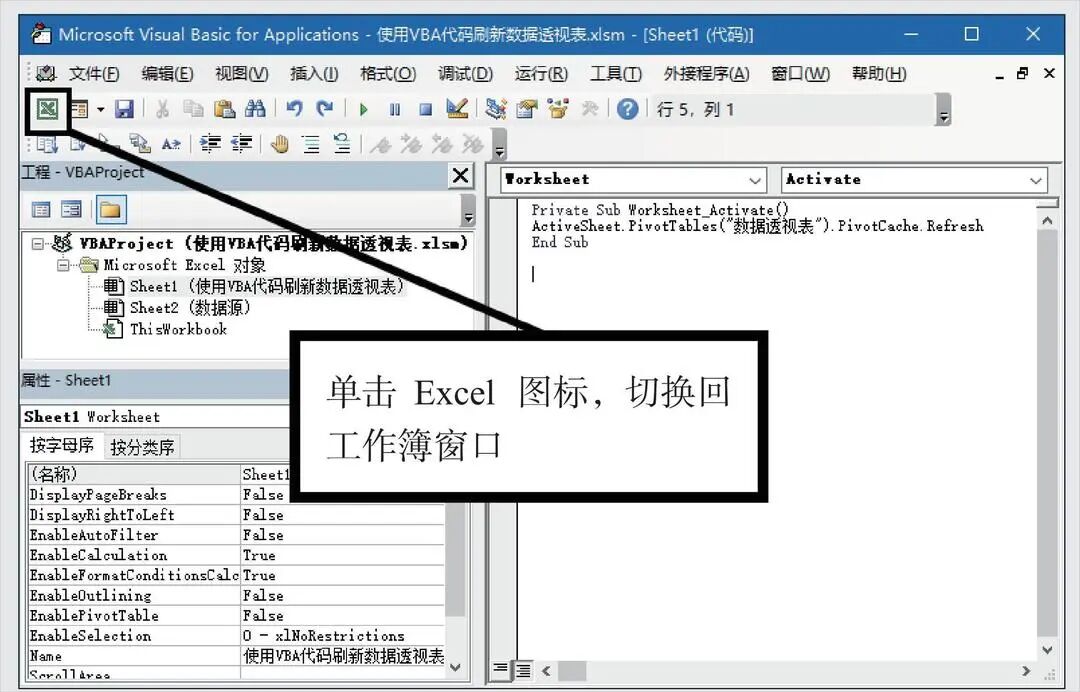Viewport: 1080px width, 692px height.
Task: Toggle Folders in the project panel
Action: 111,209
